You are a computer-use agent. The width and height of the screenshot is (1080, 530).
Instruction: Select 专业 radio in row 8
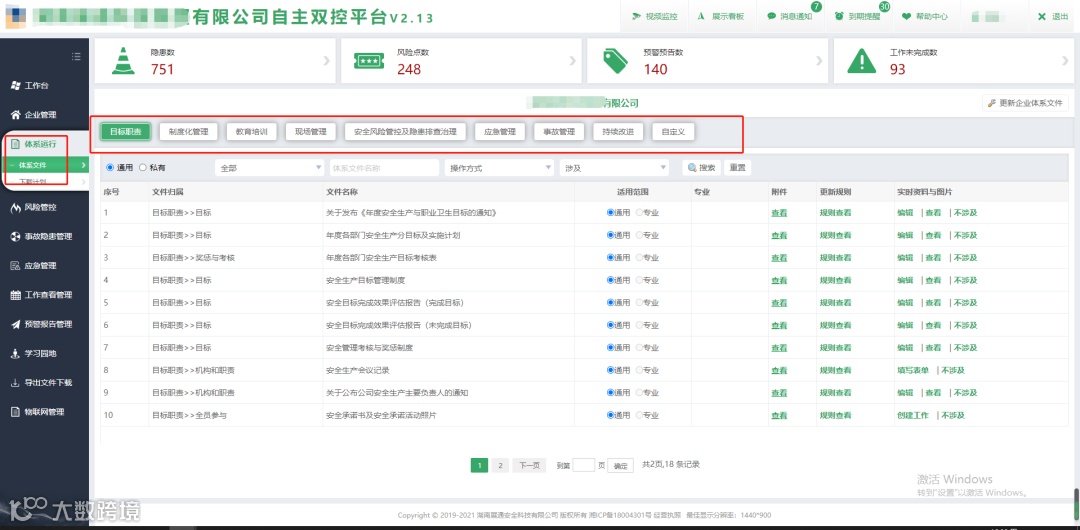coord(638,370)
